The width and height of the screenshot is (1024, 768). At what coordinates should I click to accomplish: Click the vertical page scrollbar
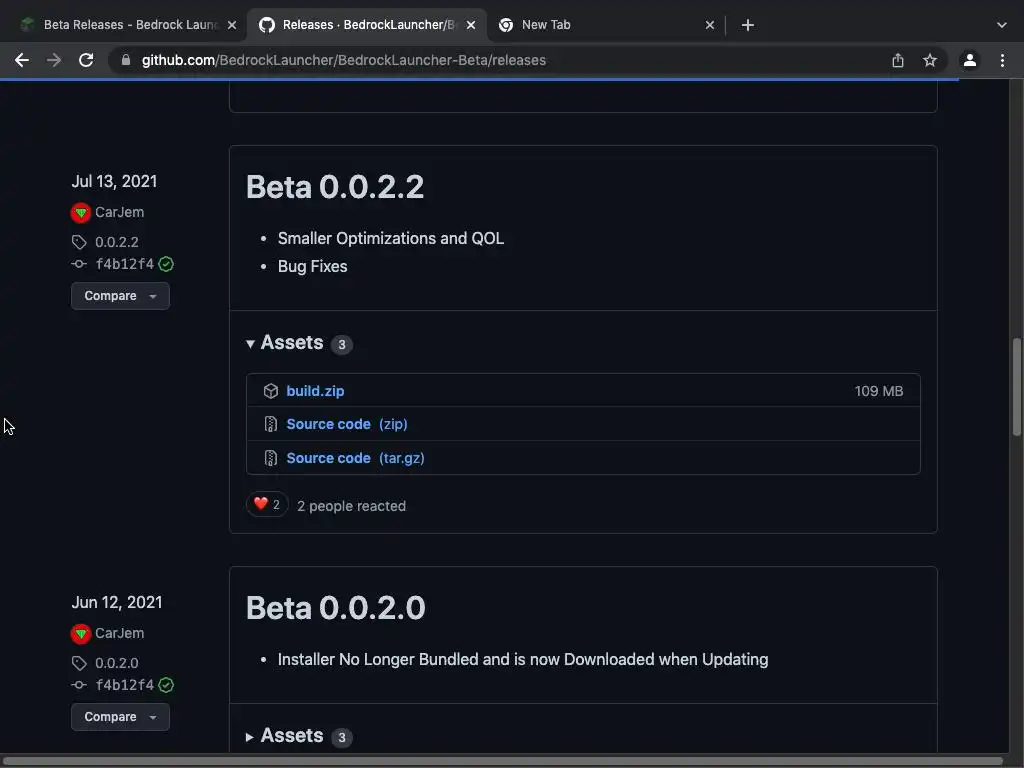tap(1017, 386)
